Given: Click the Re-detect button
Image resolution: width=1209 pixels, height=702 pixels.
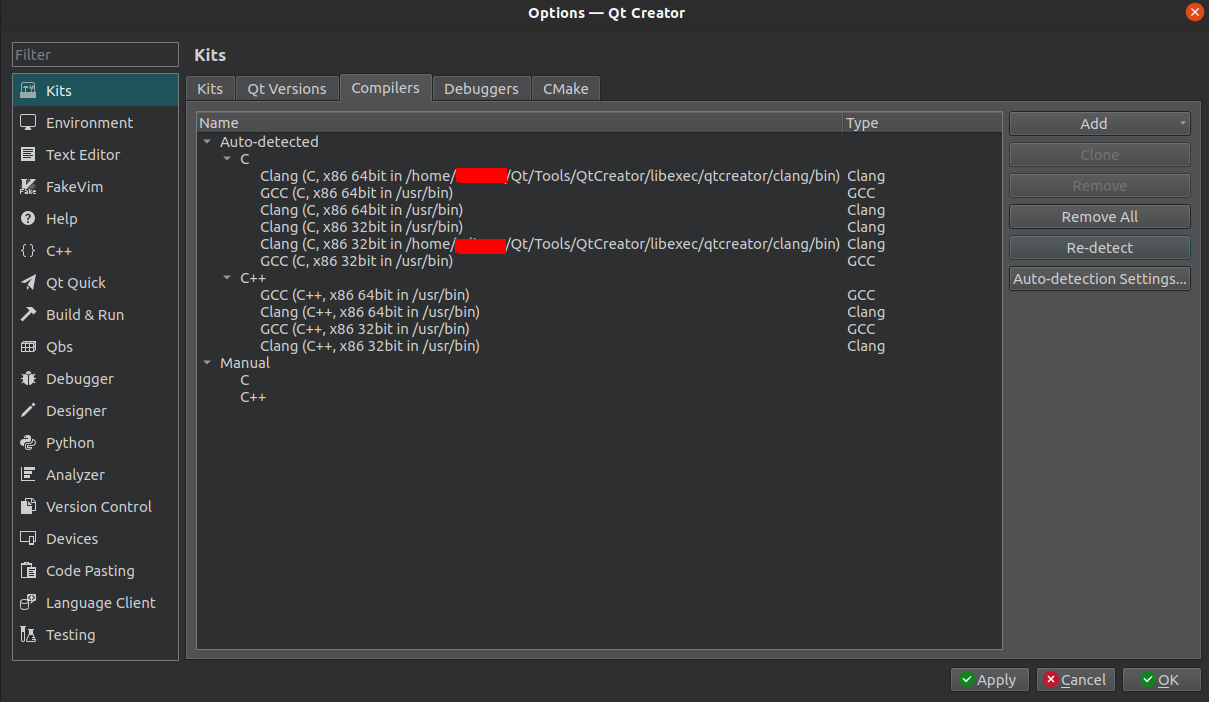Looking at the screenshot, I should click(x=1099, y=248).
